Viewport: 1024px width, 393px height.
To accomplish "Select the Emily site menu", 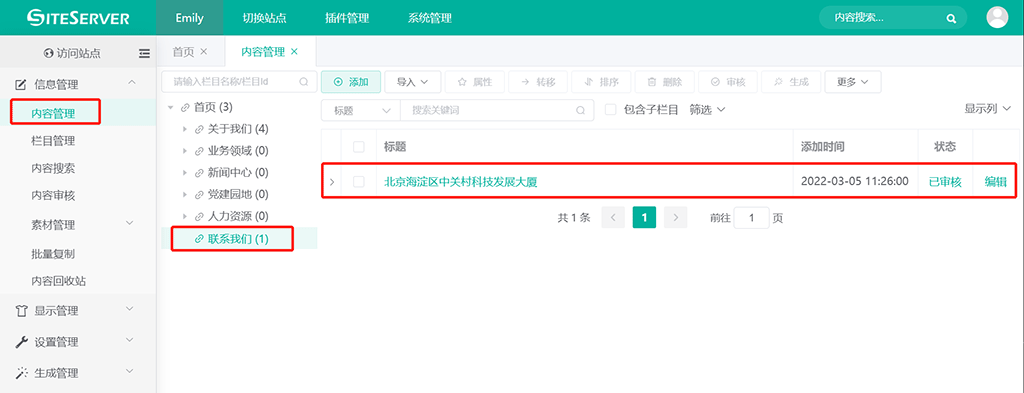I will (189, 18).
